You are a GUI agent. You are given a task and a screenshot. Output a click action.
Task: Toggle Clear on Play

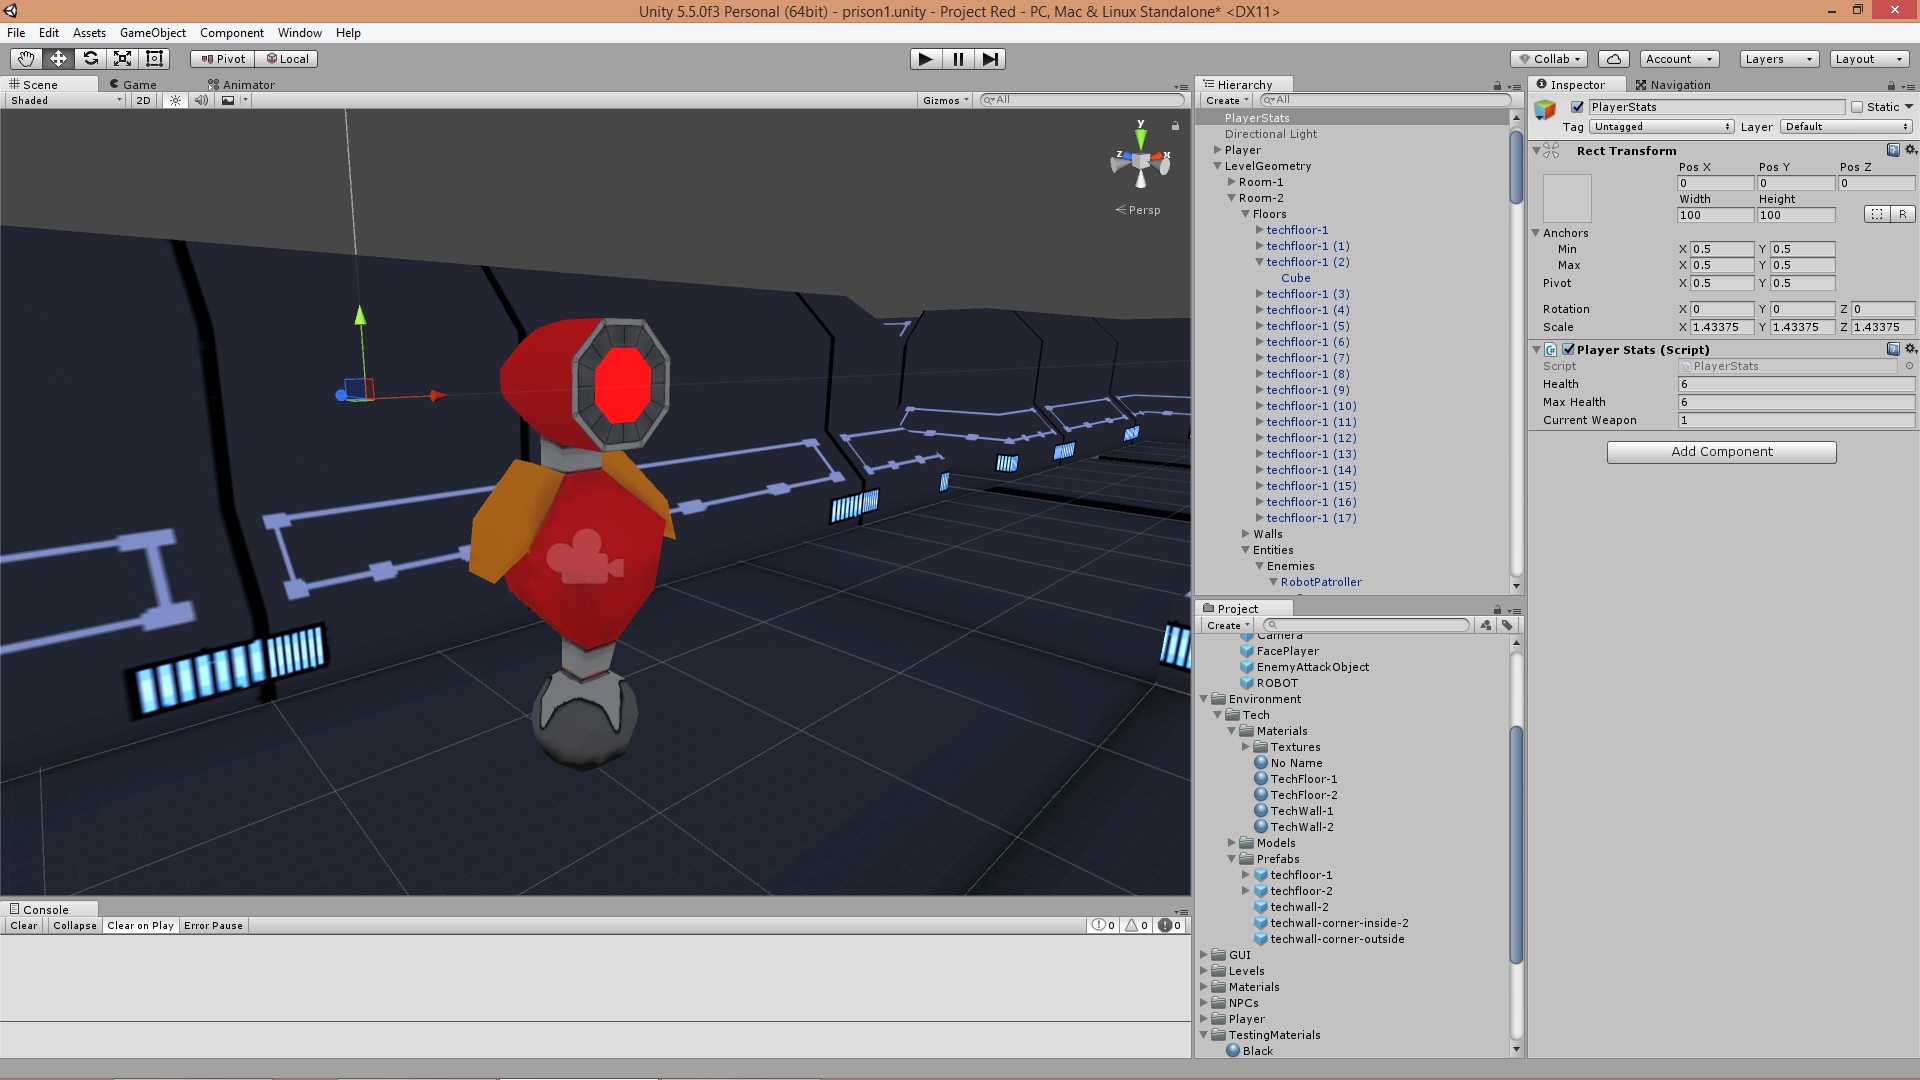141,926
